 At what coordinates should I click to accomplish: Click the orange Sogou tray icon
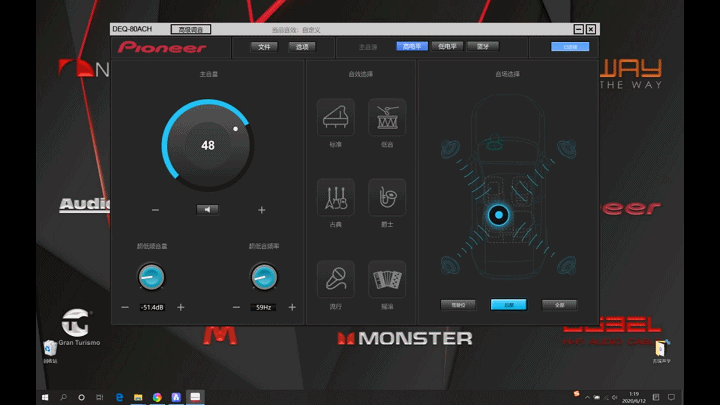pos(576,394)
